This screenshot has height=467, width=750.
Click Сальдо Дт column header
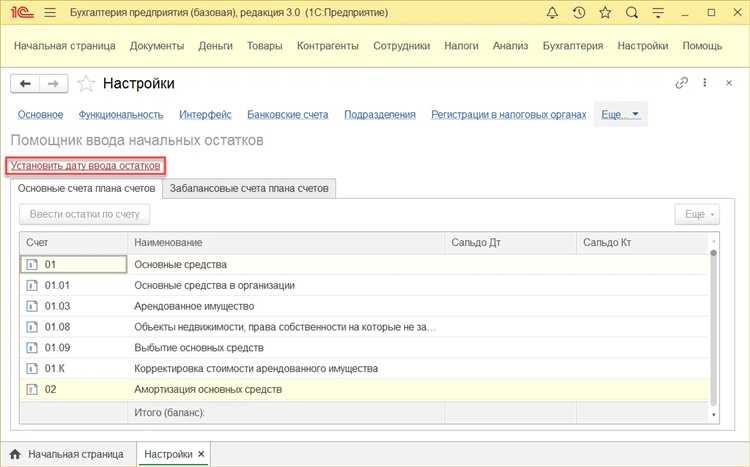(x=511, y=243)
